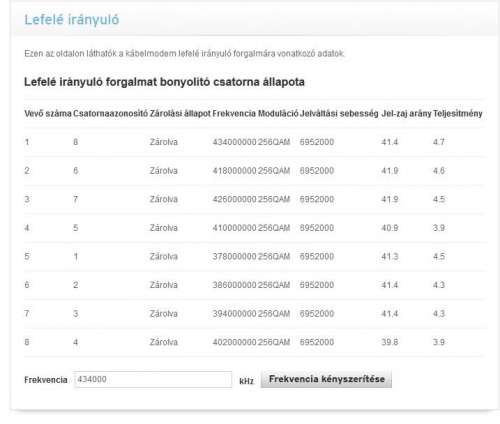Click the Frekvencia column header in table

click(x=234, y=114)
